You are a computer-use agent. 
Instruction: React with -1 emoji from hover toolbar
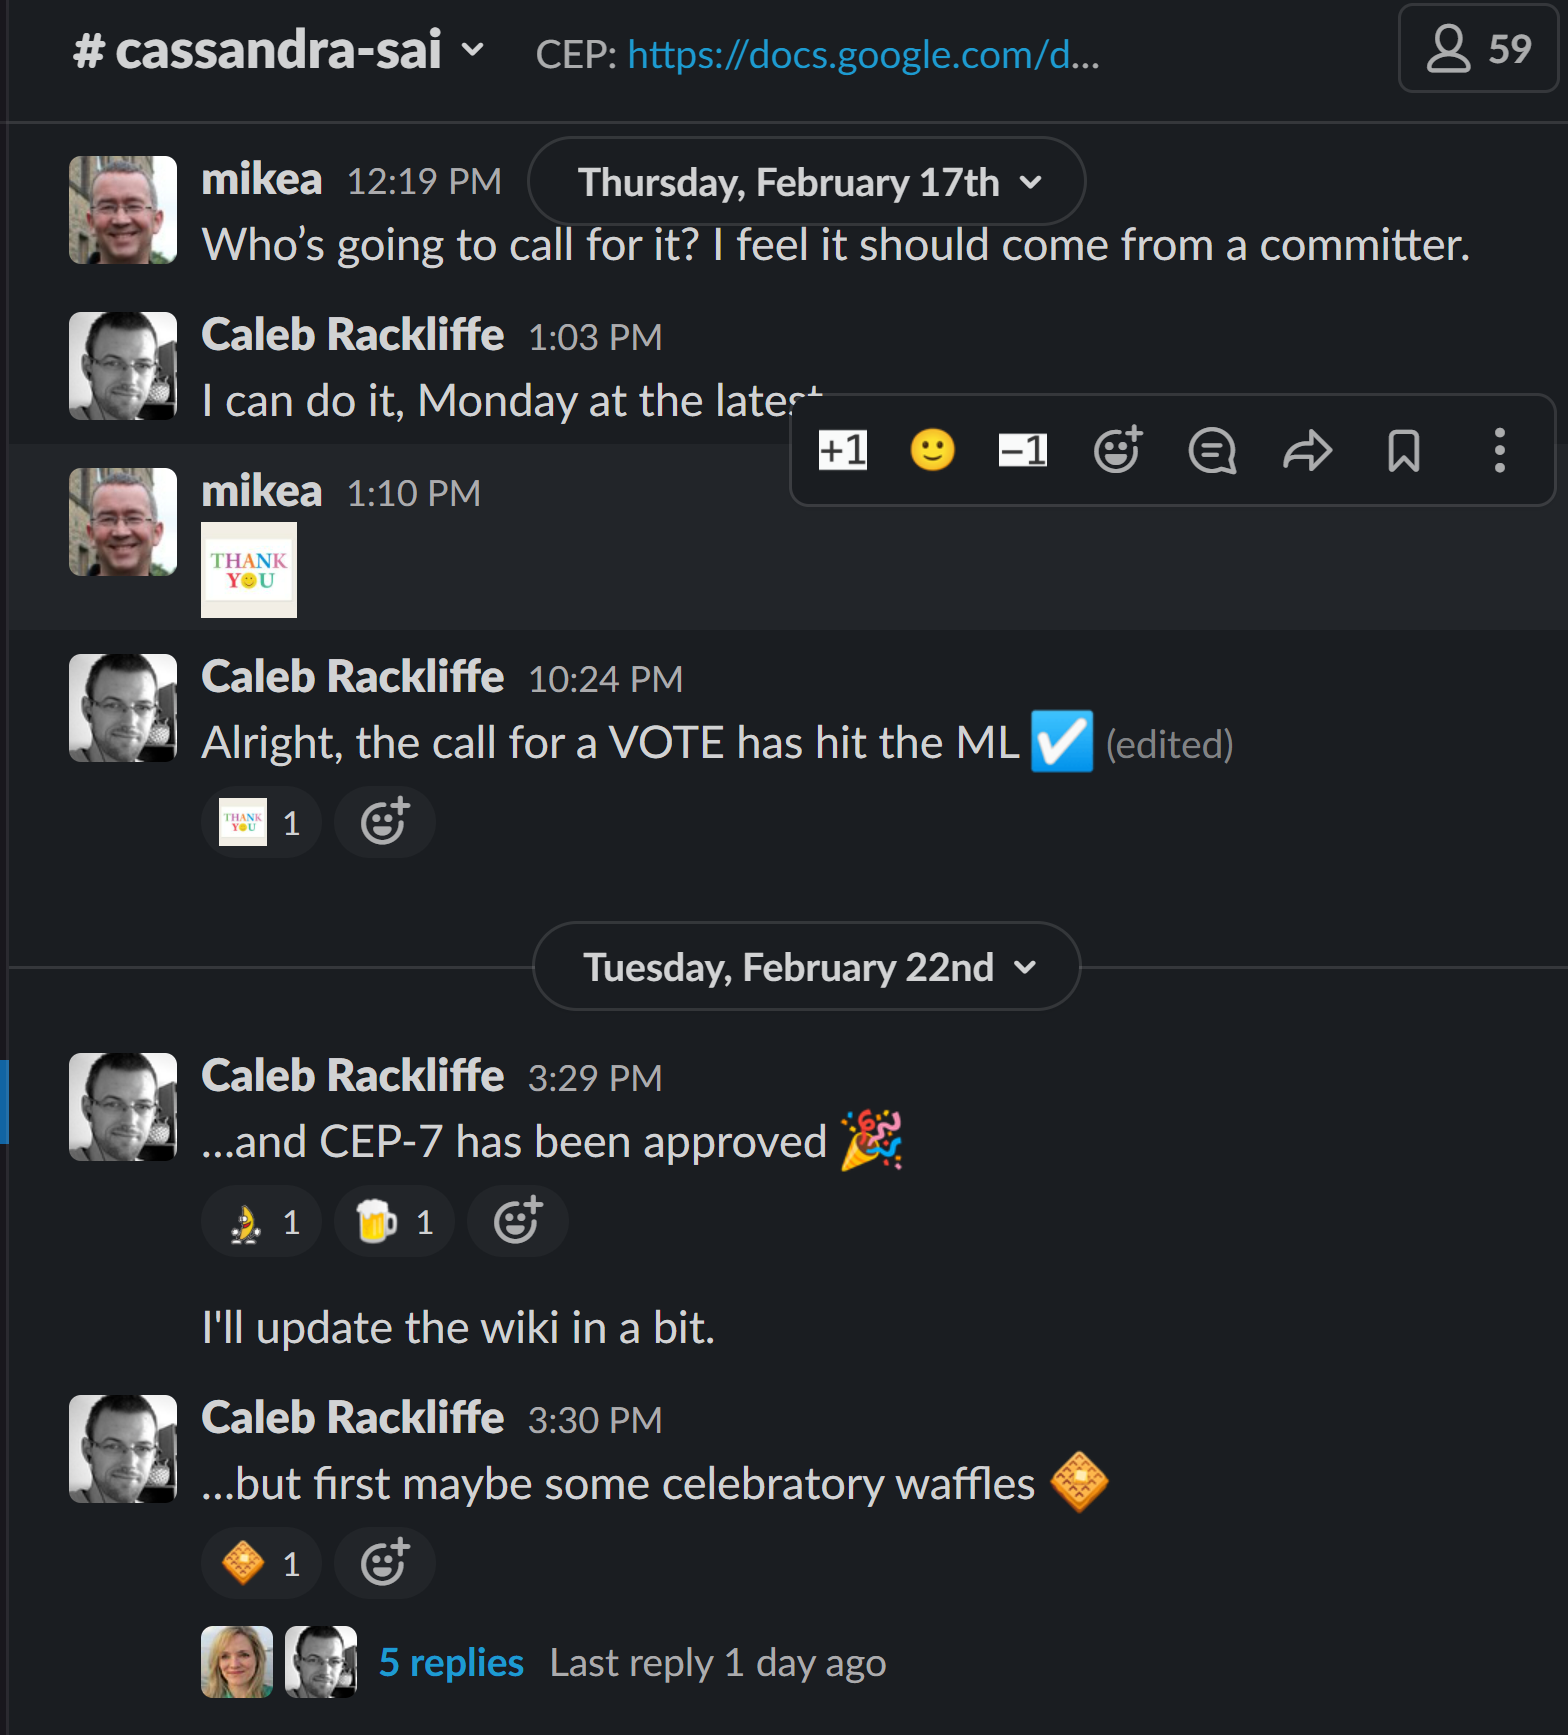point(1021,451)
